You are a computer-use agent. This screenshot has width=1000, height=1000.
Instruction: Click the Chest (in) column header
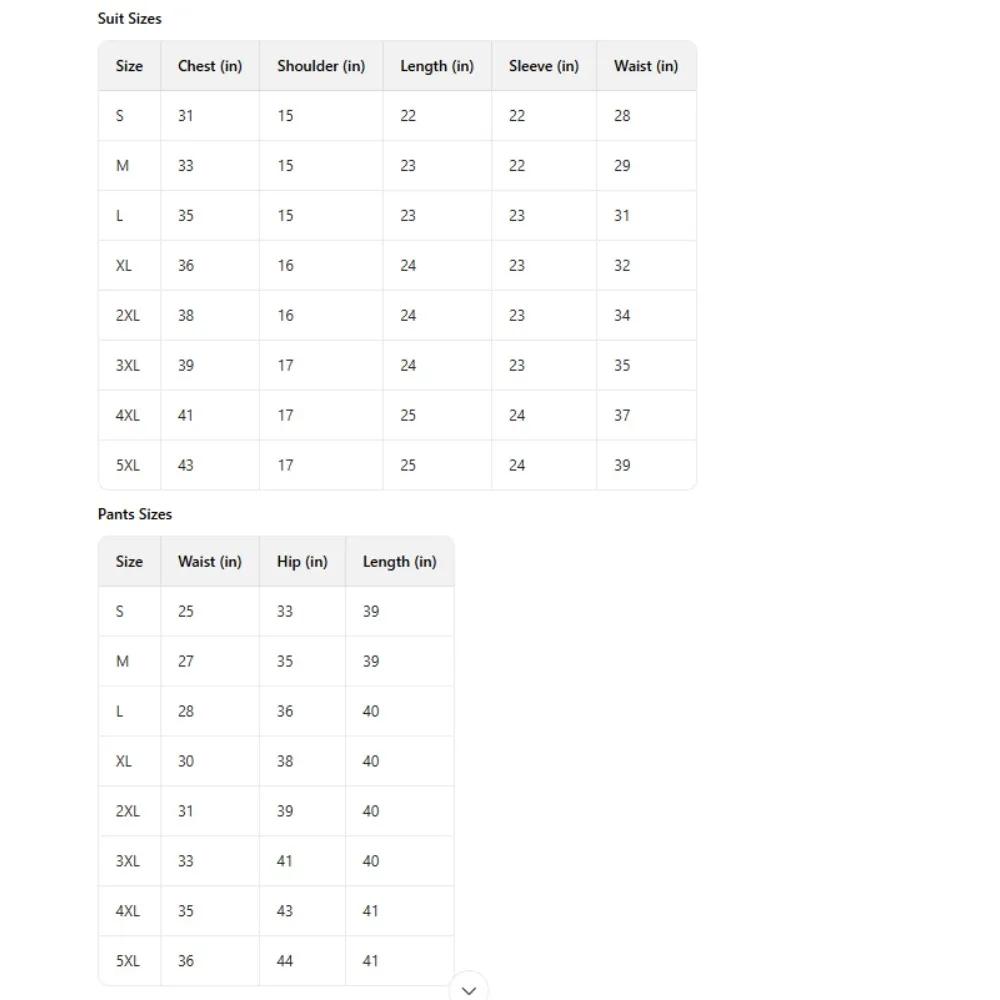pos(210,66)
